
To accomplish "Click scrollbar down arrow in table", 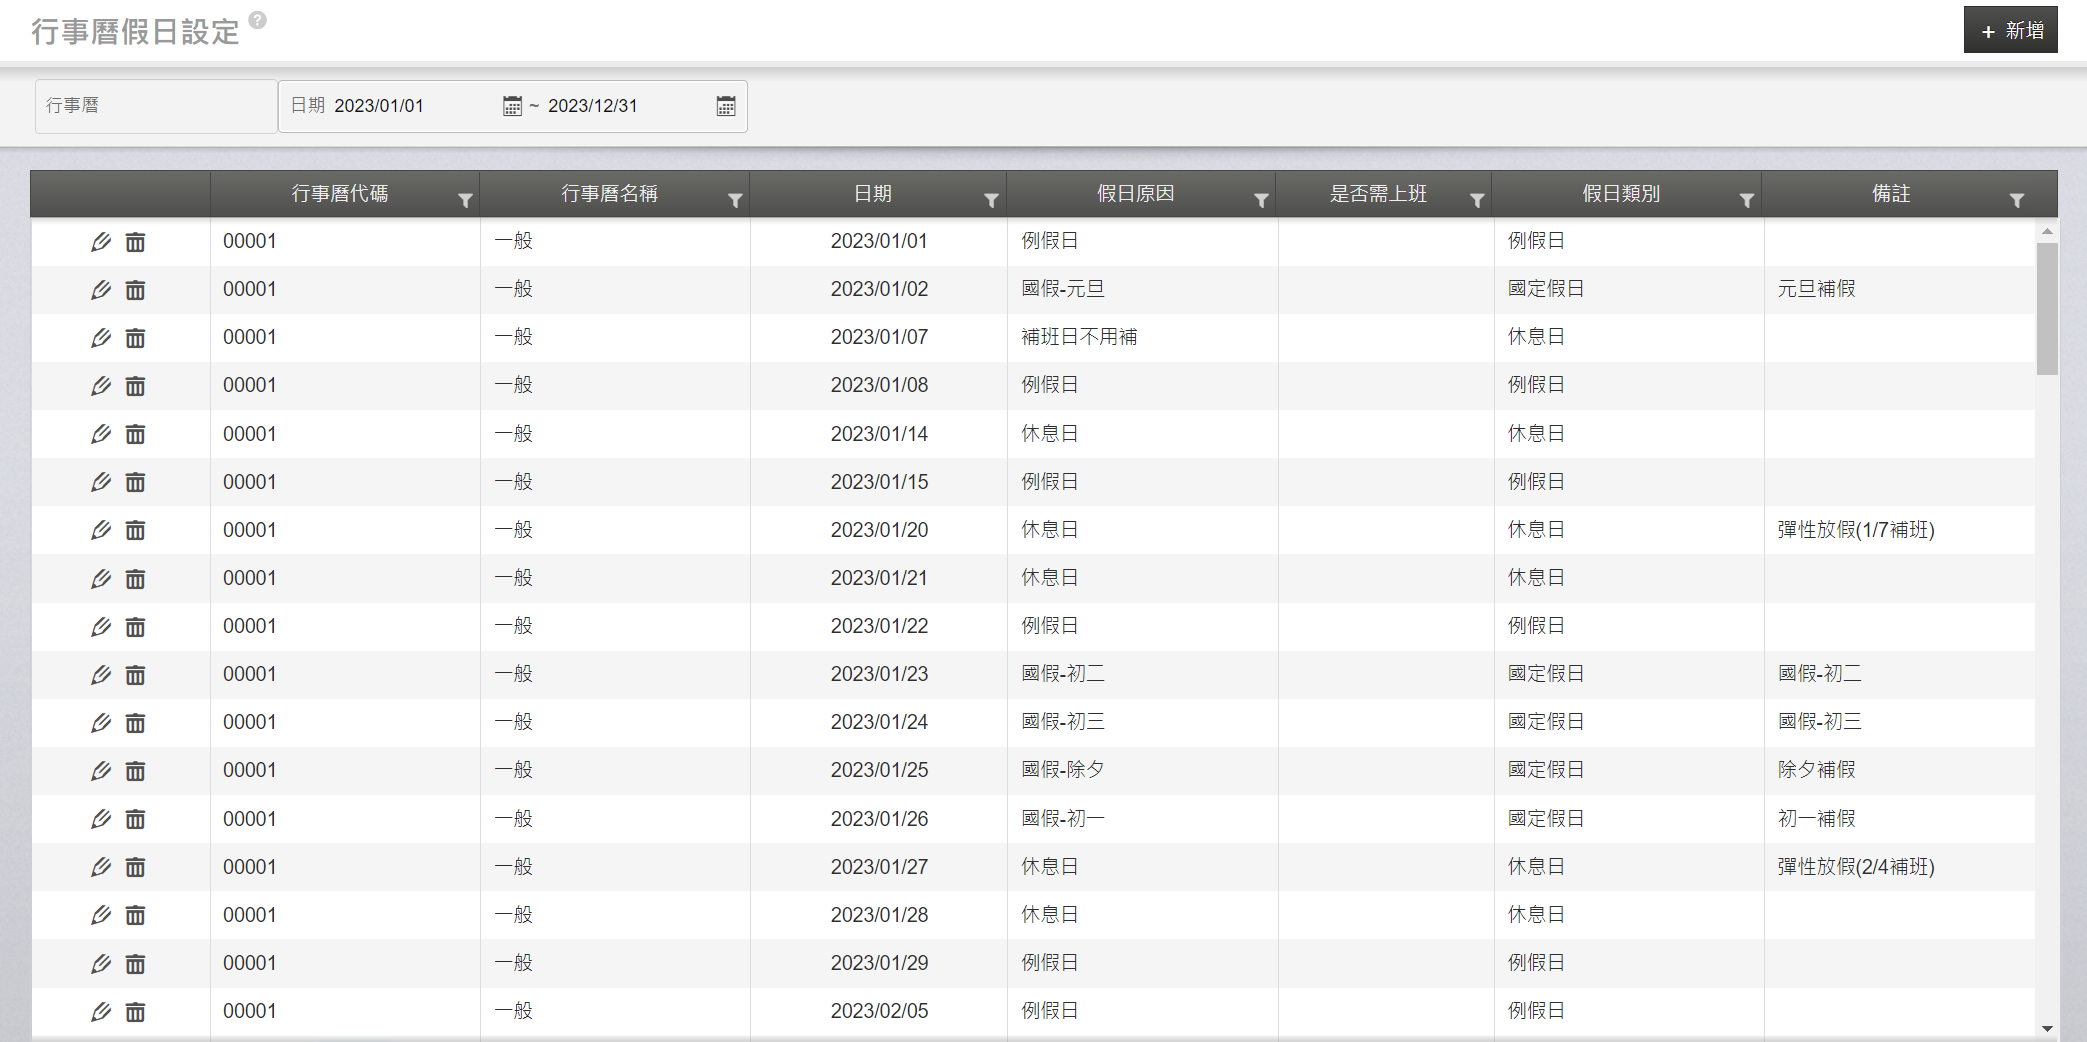I will tap(2047, 1028).
